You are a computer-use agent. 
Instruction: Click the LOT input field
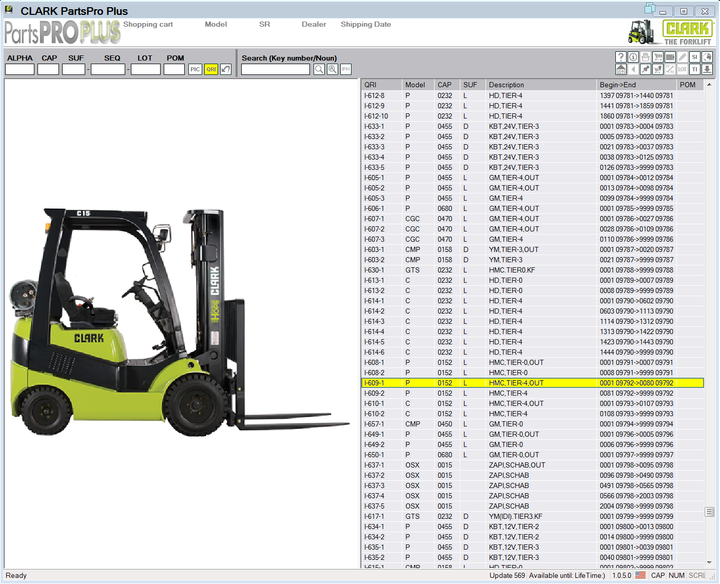click(x=146, y=69)
